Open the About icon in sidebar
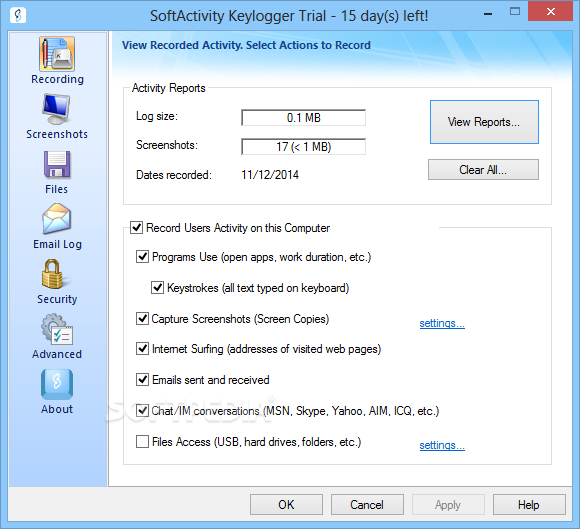Image resolution: width=580 pixels, height=529 pixels. click(x=57, y=384)
